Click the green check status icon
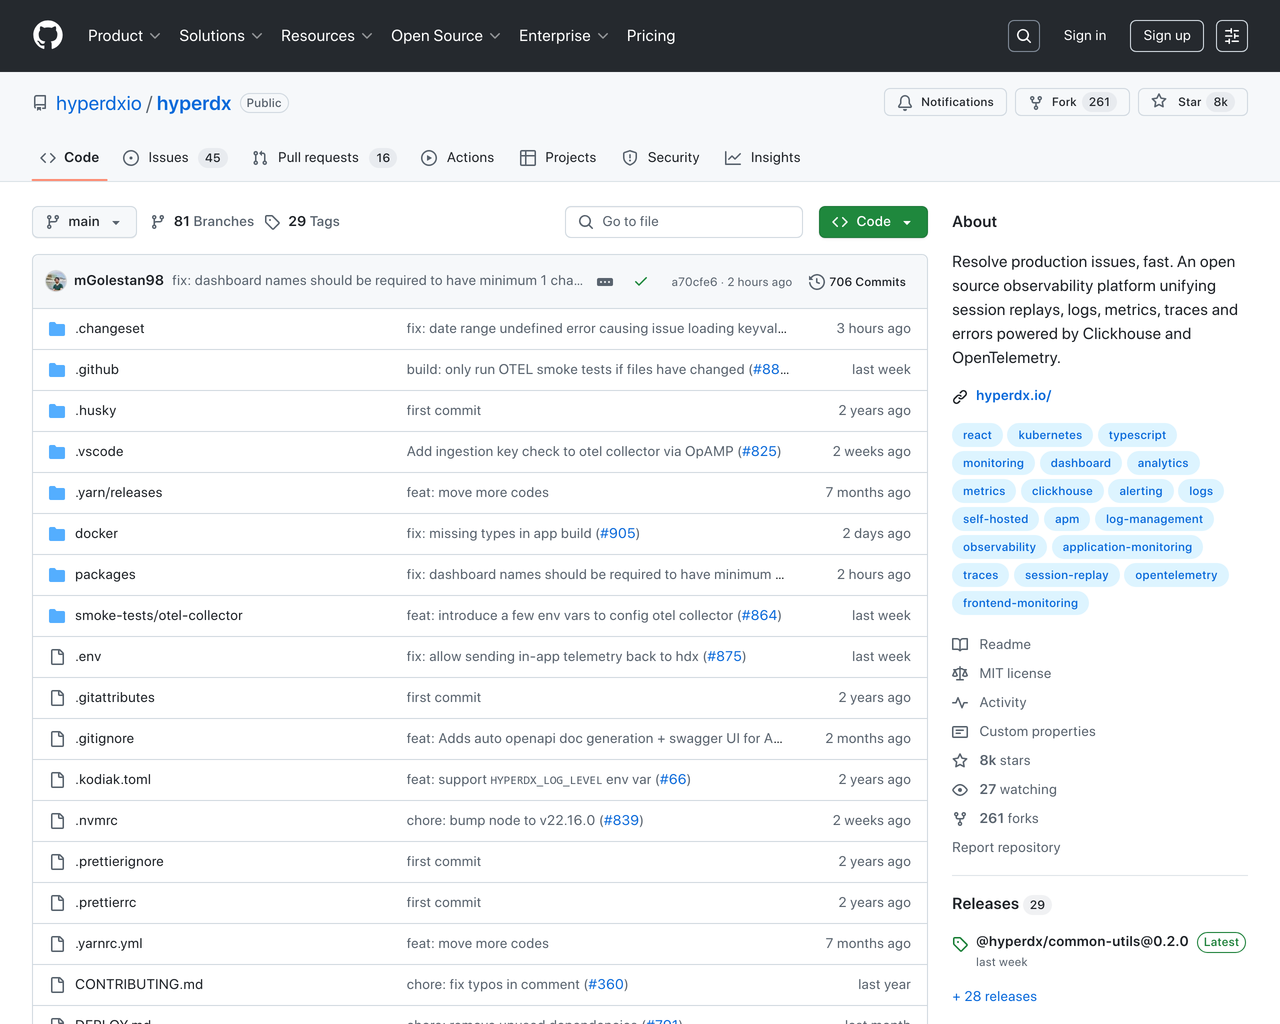 [641, 282]
